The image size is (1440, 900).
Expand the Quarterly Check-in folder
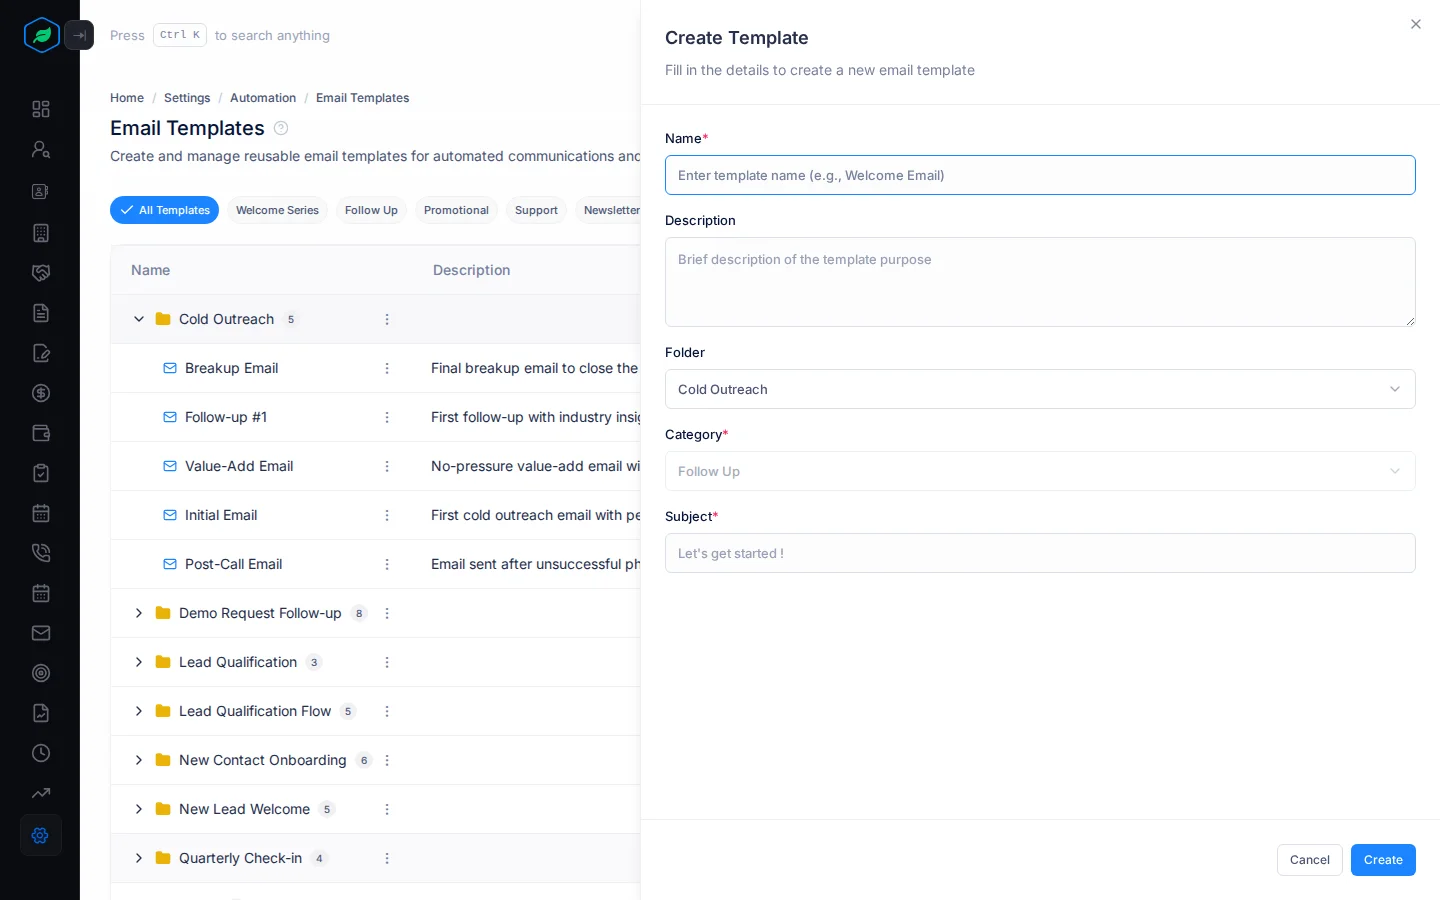[139, 858]
